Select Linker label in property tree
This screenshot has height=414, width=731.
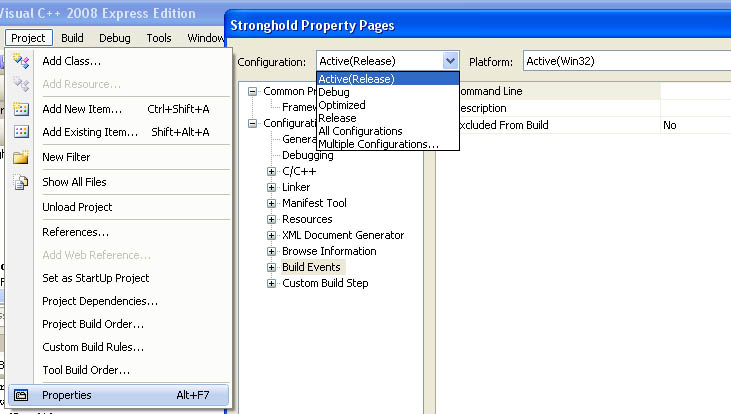coord(296,187)
